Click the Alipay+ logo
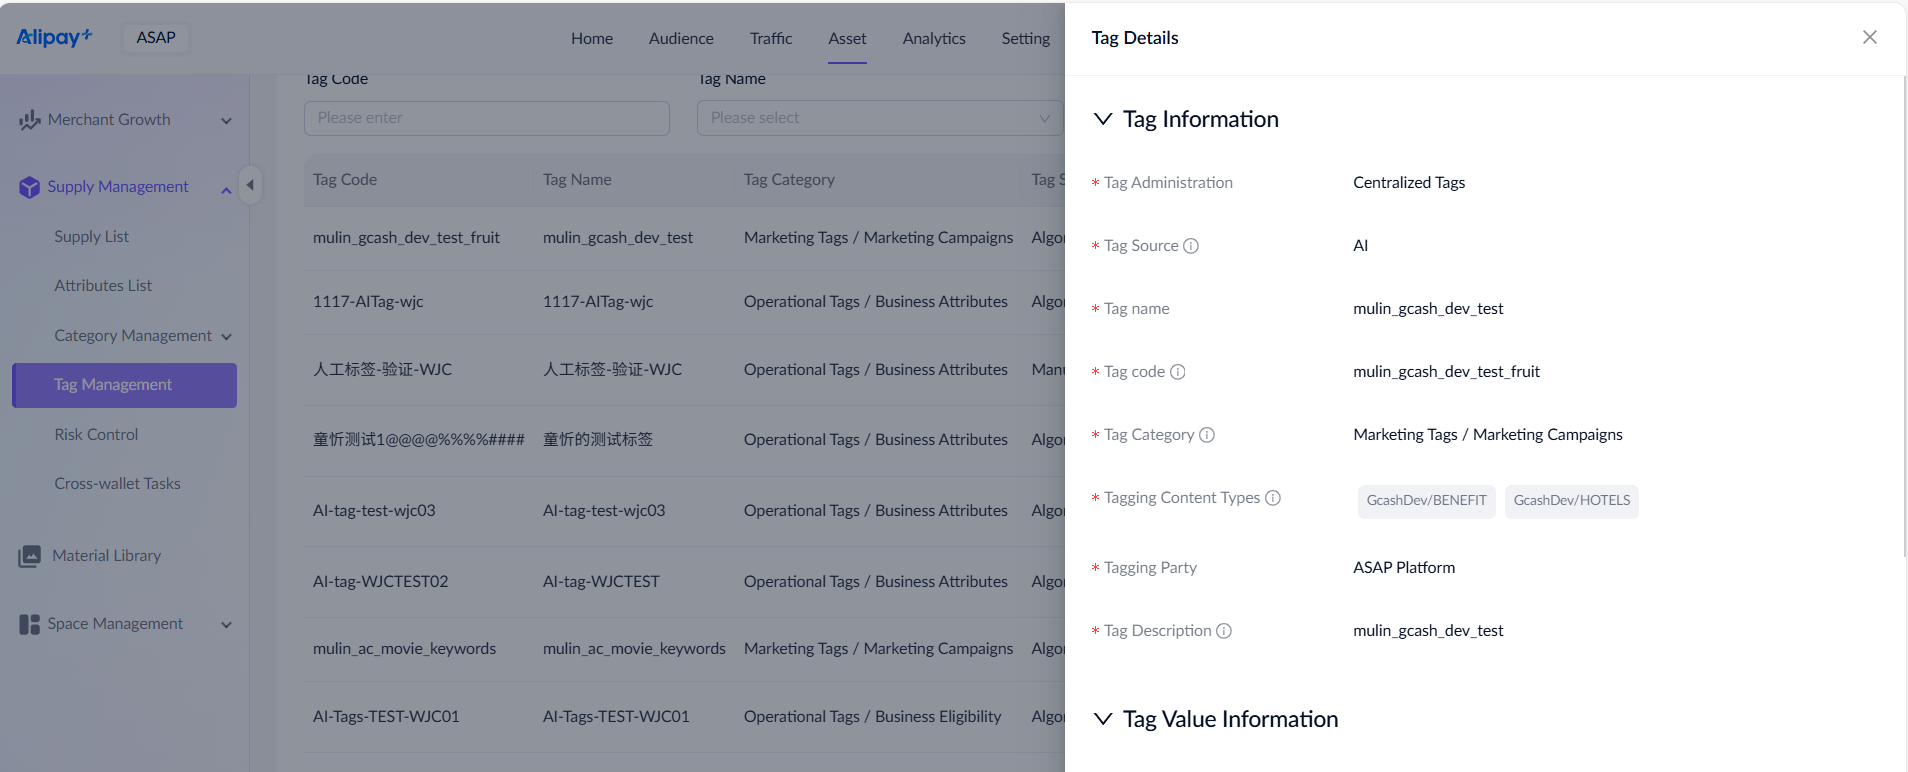Image resolution: width=1908 pixels, height=772 pixels. tap(54, 37)
